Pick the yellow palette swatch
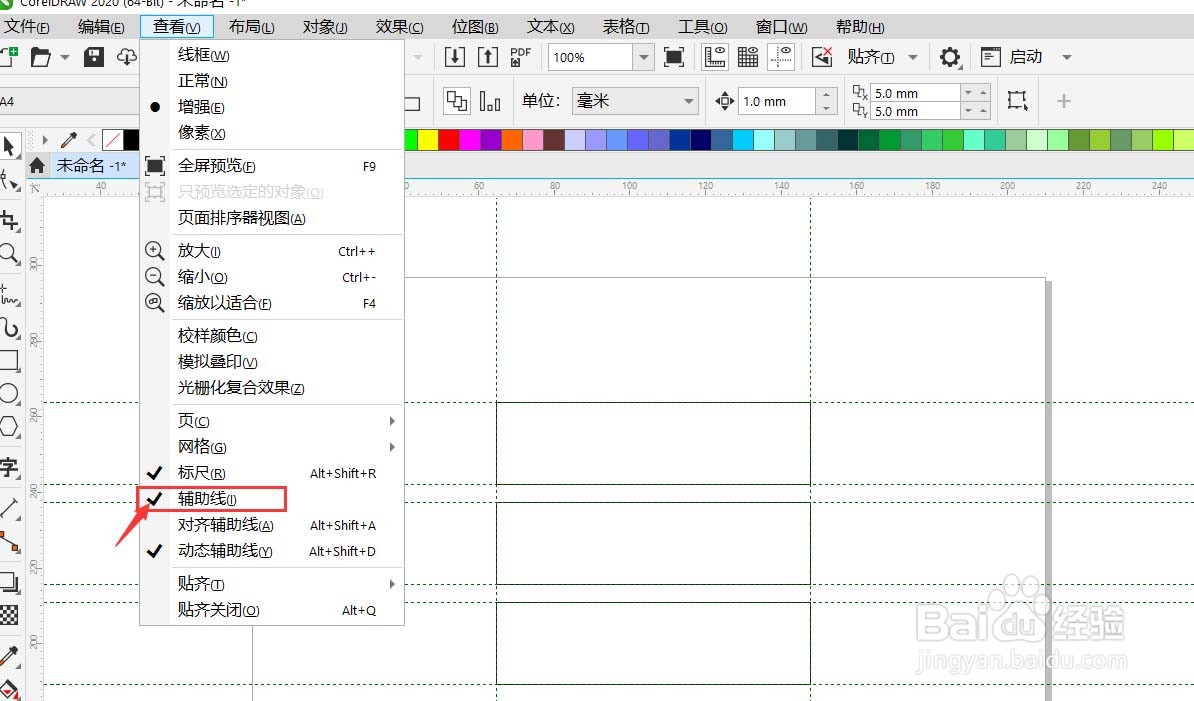Viewport: 1194px width, 701px height. click(x=428, y=139)
